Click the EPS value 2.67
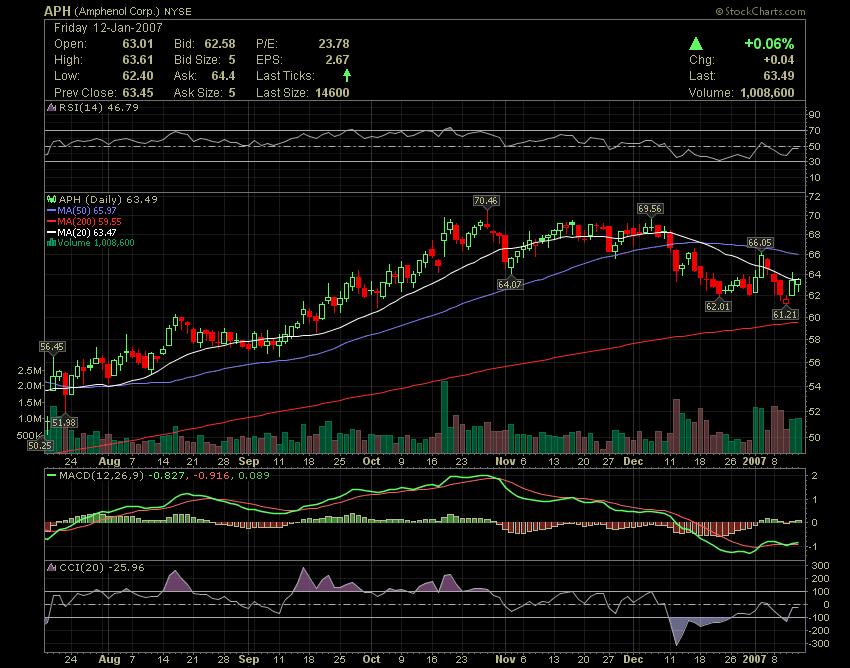Image resolution: width=850 pixels, height=668 pixels. (x=337, y=60)
